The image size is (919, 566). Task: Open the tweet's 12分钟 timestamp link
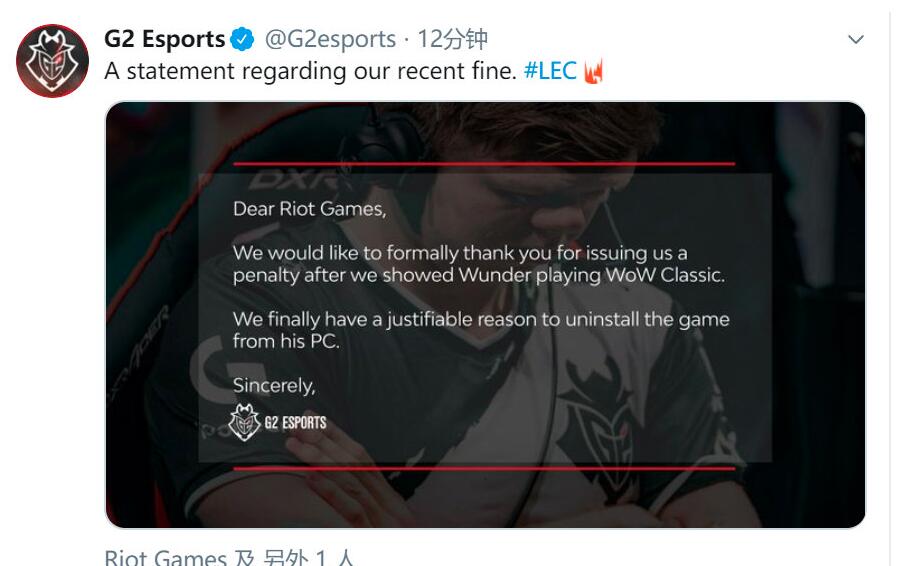[x=453, y=40]
